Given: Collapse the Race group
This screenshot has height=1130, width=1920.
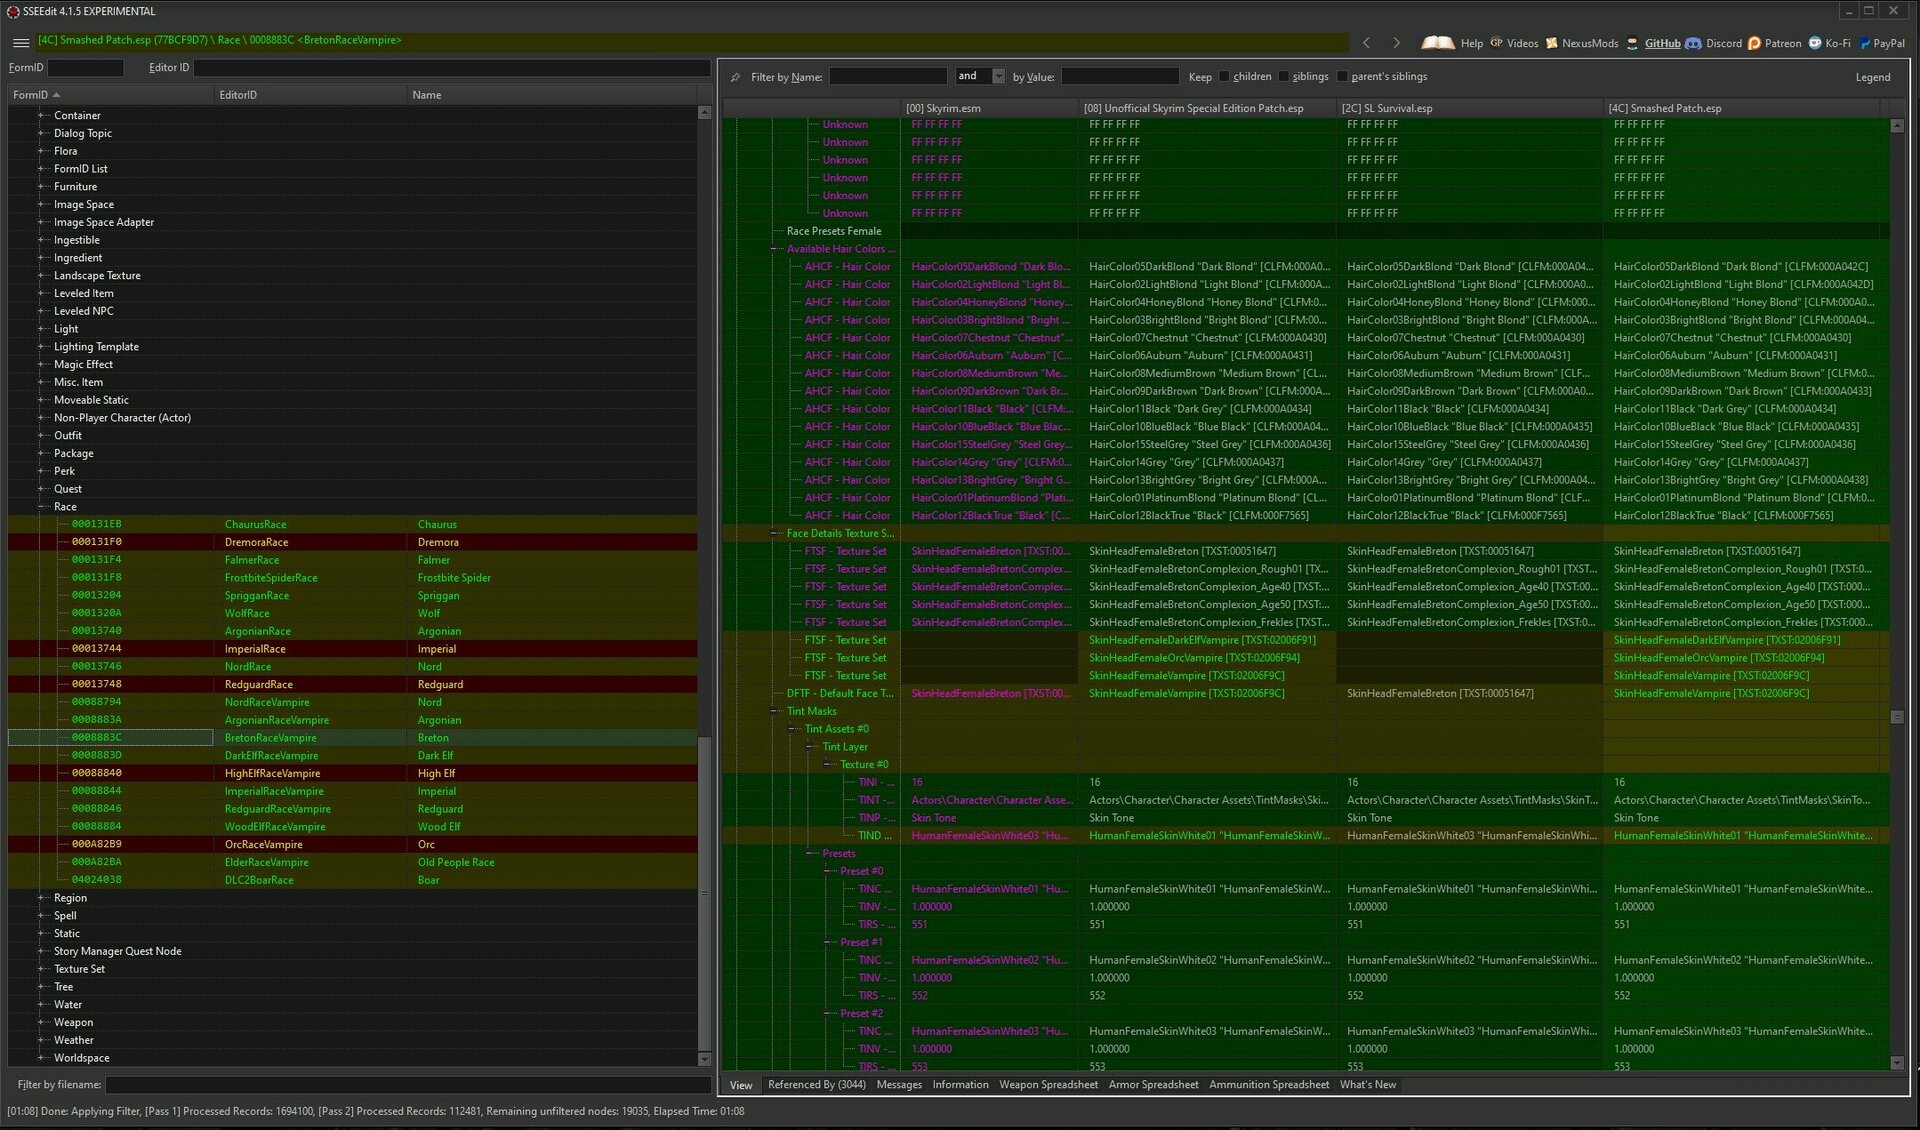Looking at the screenshot, I should coord(41,507).
